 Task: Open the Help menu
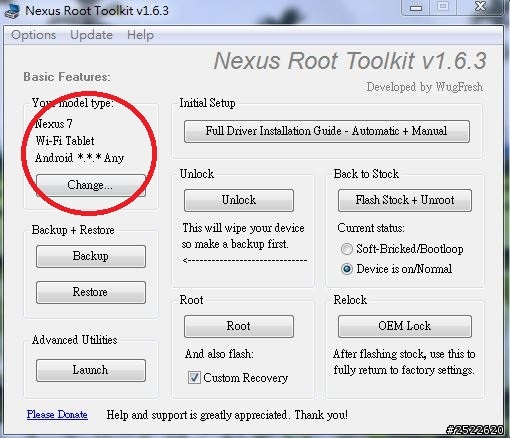[140, 35]
